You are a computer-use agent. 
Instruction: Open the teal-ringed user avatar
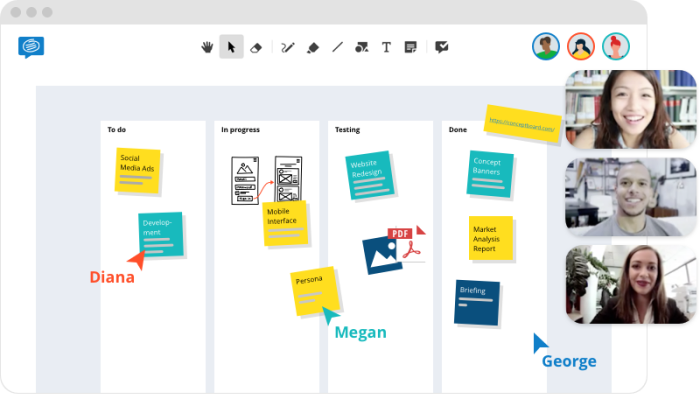616,46
